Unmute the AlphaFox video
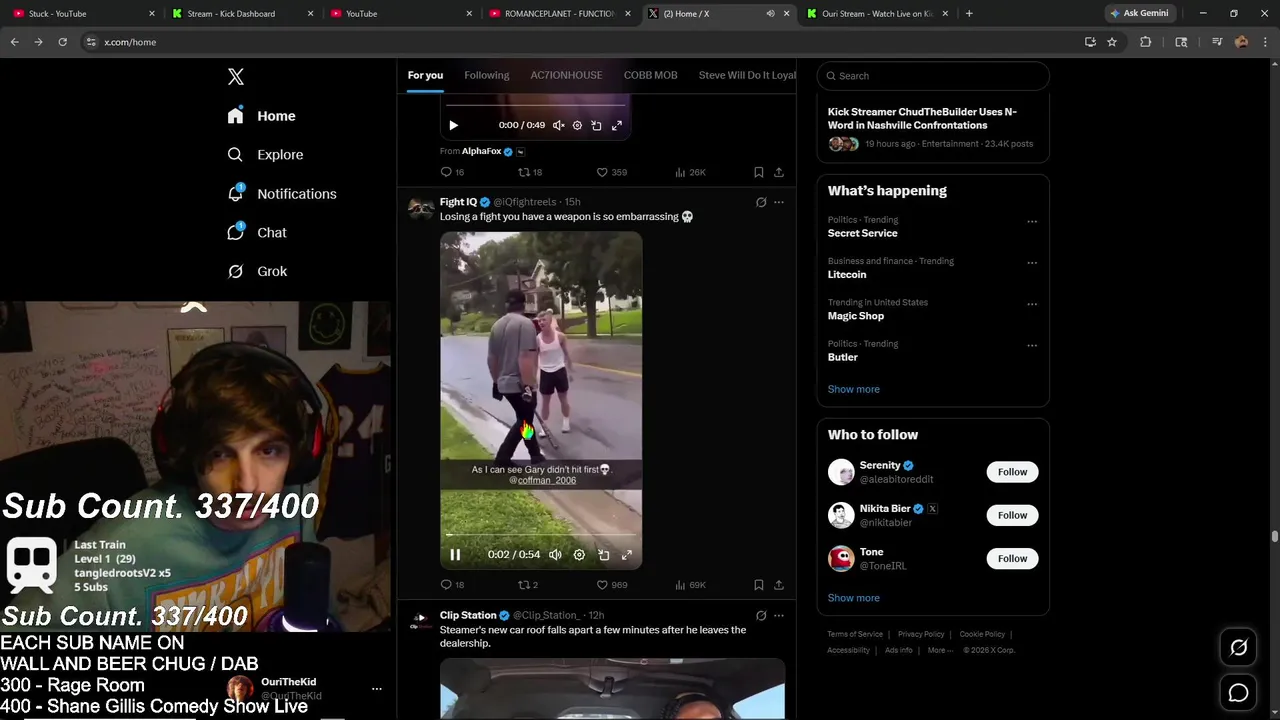The width and height of the screenshot is (1280, 720). 558,125
